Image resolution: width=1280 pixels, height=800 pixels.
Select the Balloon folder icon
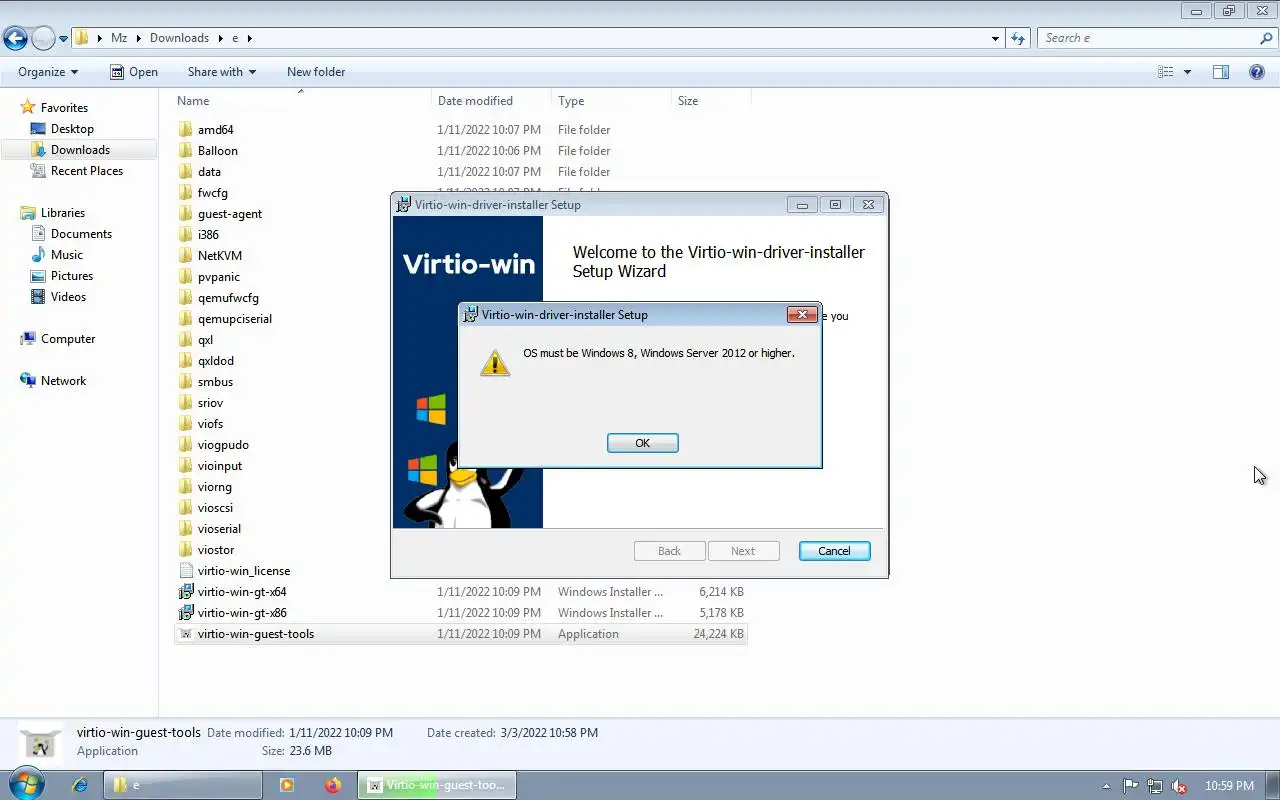coord(185,151)
